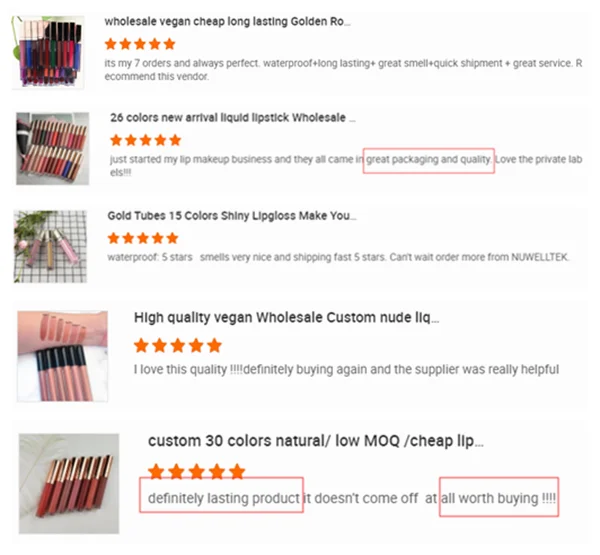Click star rating under nude liquid listing

(x=178, y=345)
